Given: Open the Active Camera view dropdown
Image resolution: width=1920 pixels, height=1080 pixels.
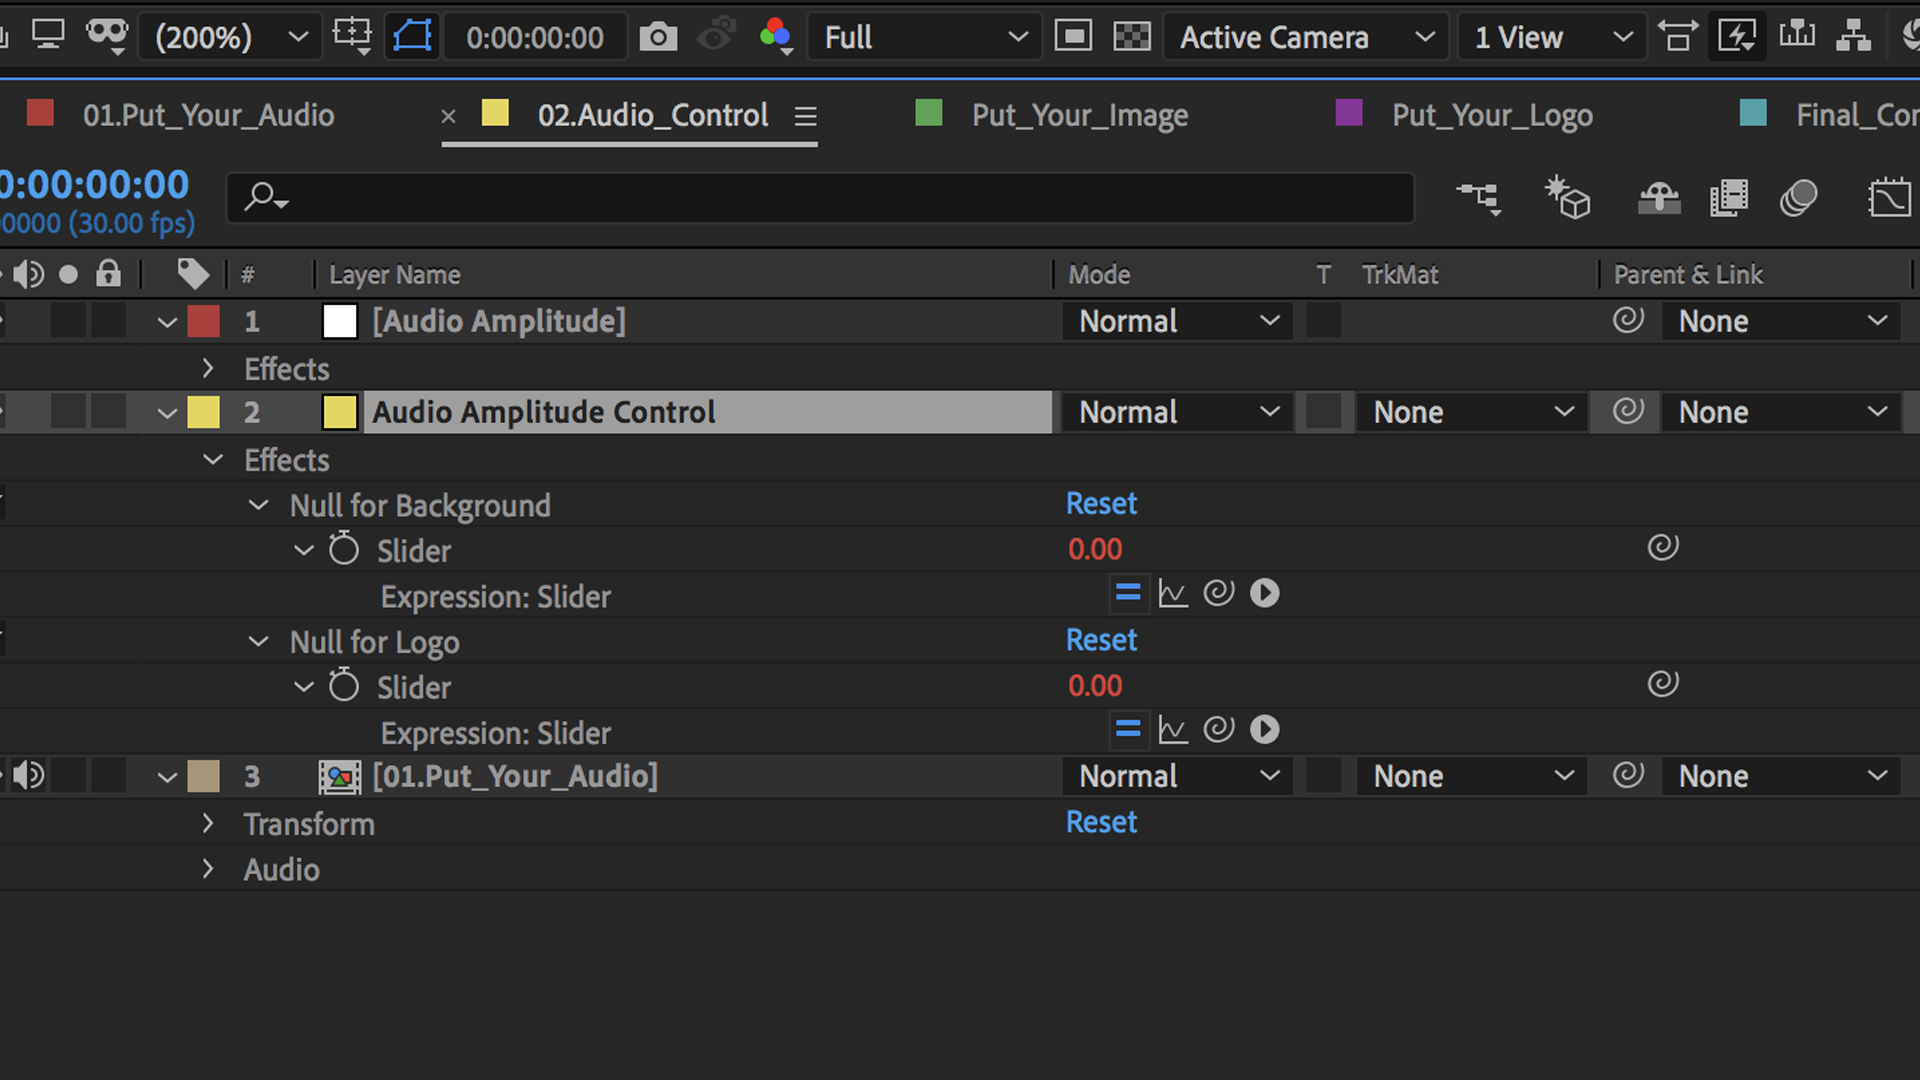Looking at the screenshot, I should click(1306, 38).
